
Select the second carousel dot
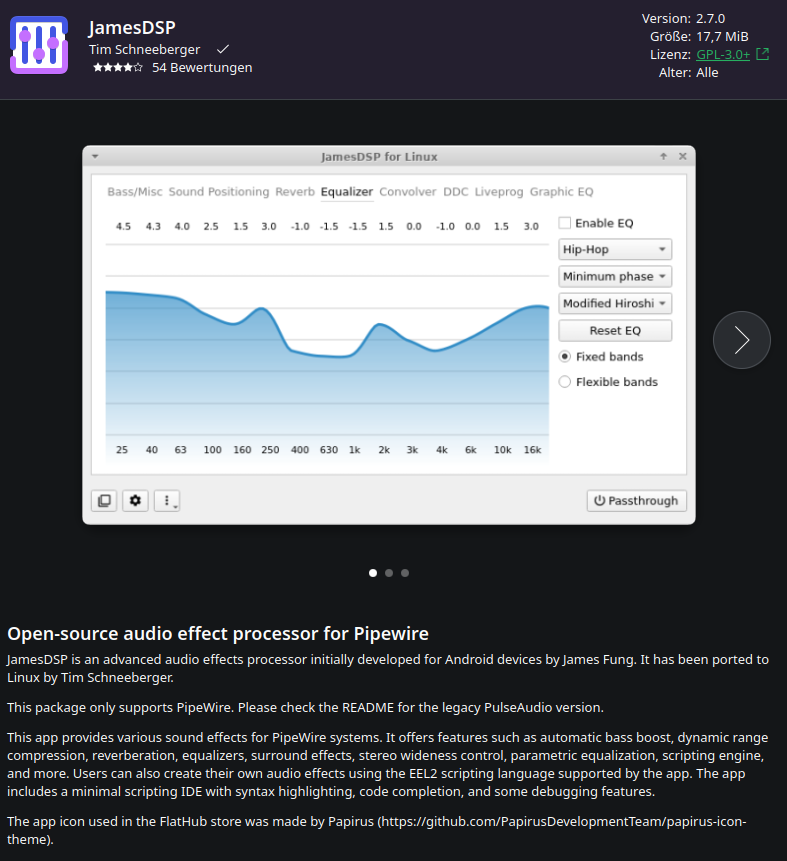point(389,573)
